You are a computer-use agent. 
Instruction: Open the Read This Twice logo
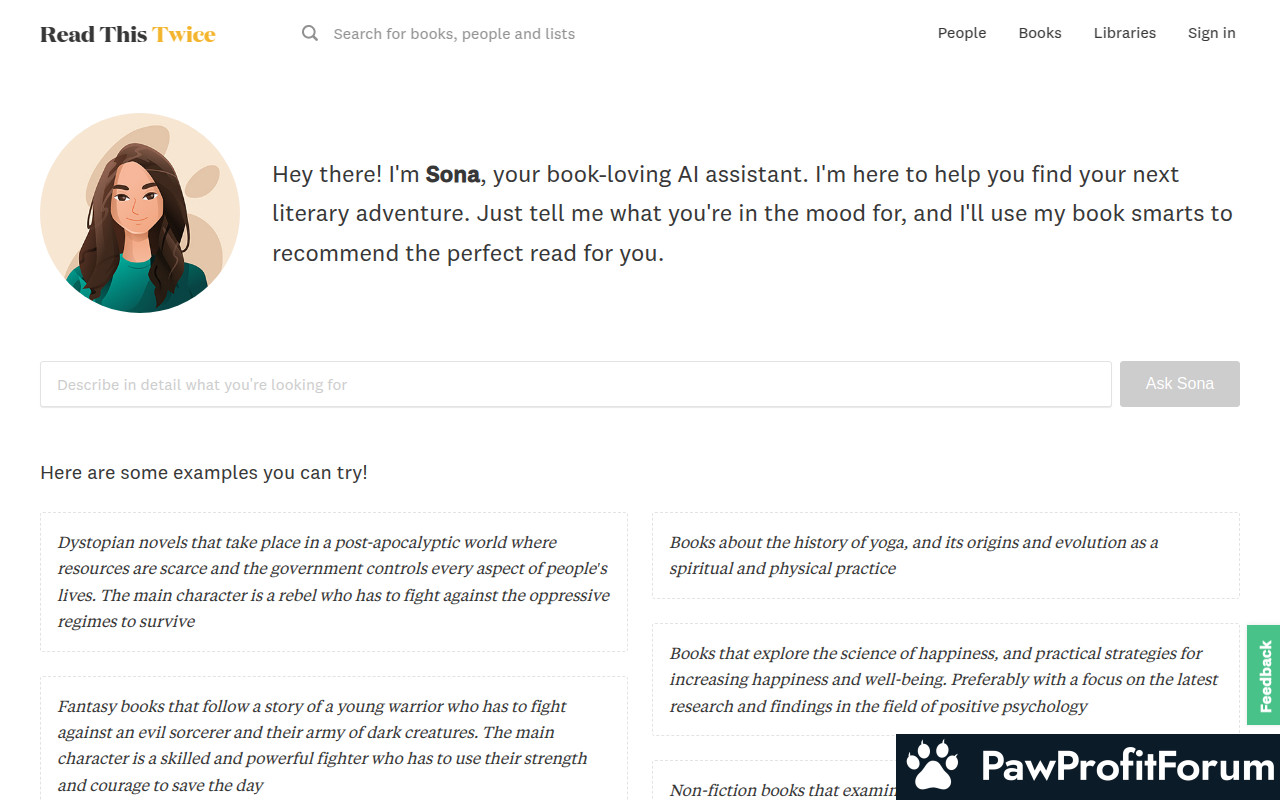[x=128, y=34]
